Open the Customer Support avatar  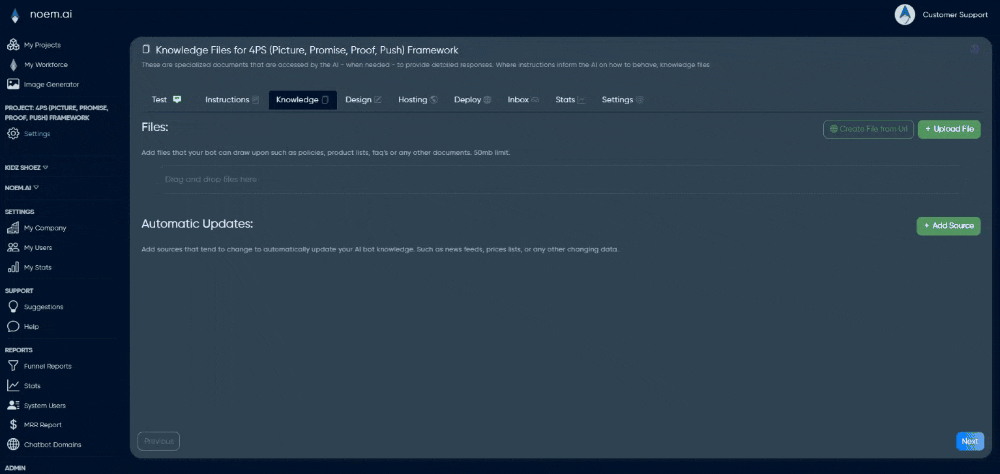[905, 14]
